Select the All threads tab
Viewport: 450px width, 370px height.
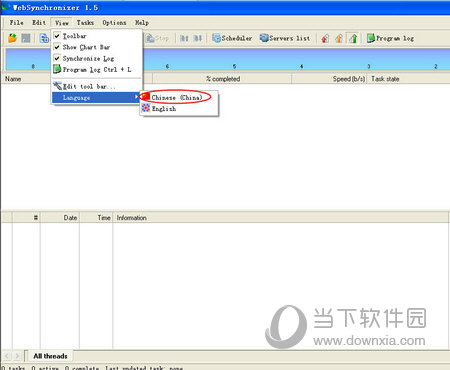pos(50,356)
